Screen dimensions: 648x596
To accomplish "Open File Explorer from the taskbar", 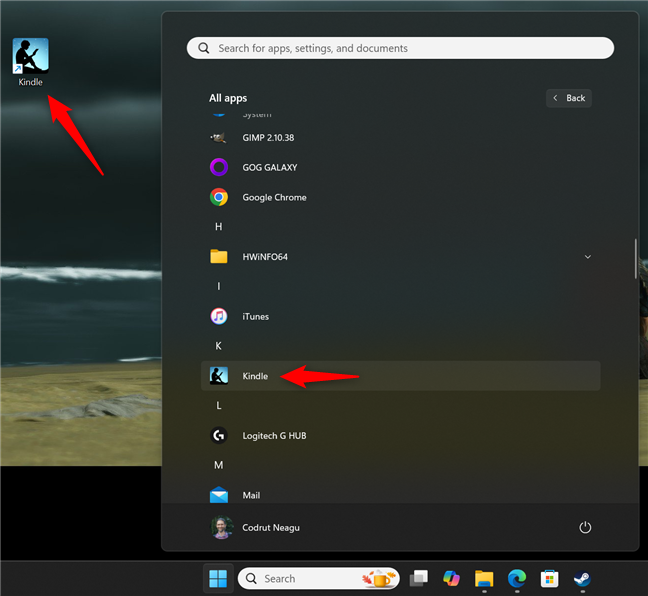I will 484,579.
